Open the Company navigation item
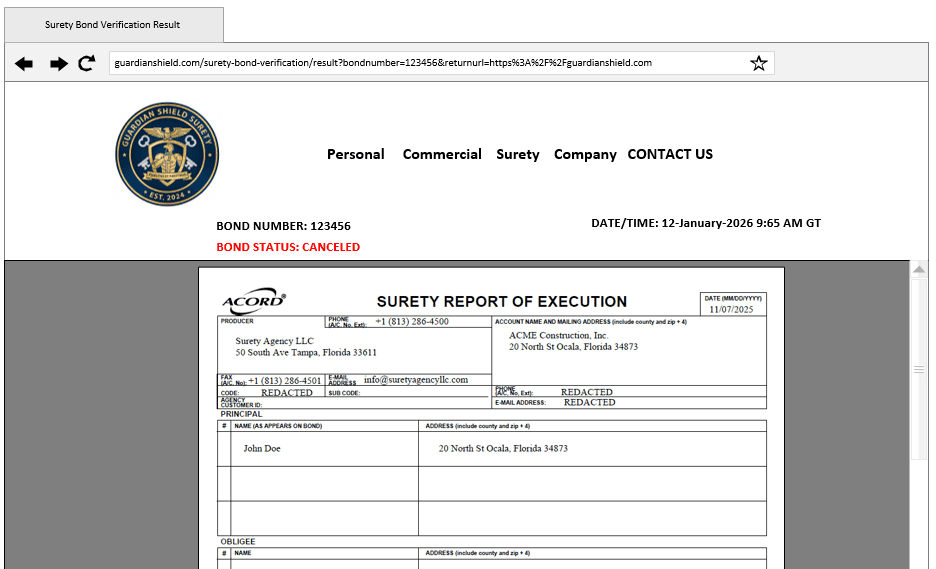The width and height of the screenshot is (936, 569). (x=585, y=154)
